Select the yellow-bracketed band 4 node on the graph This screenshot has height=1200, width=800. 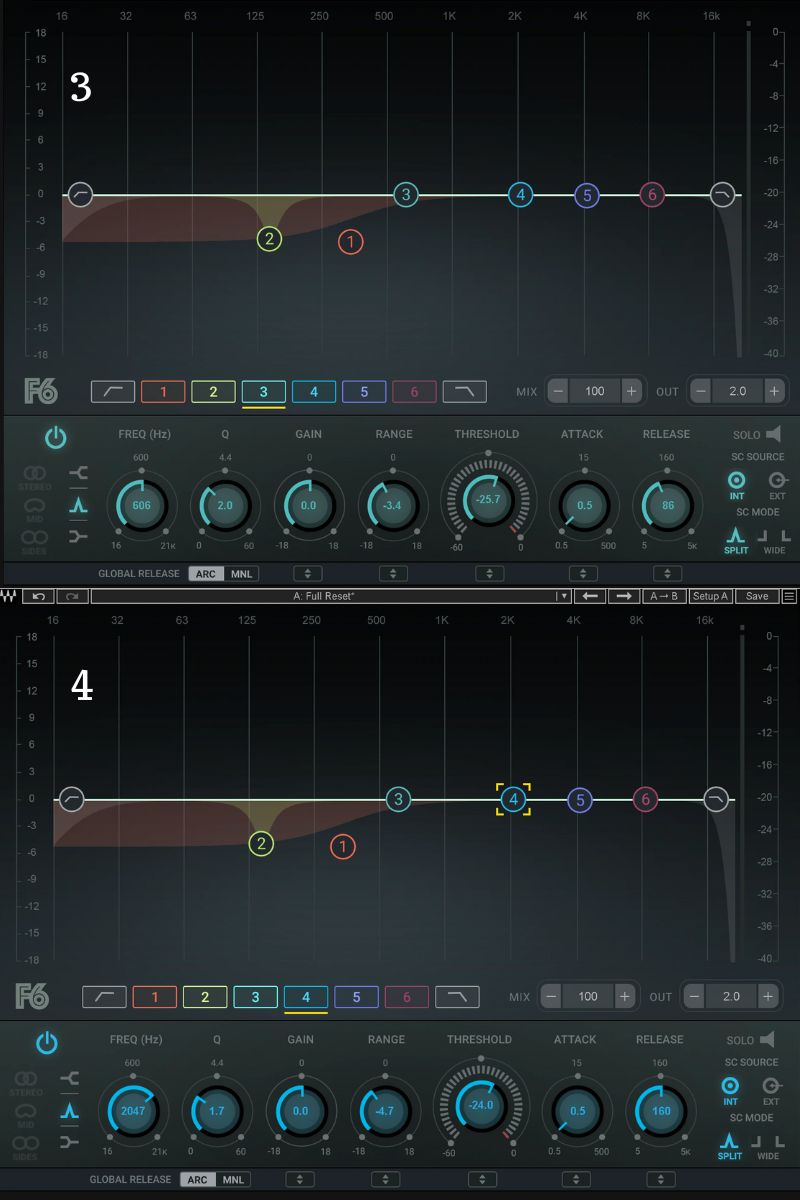click(513, 799)
